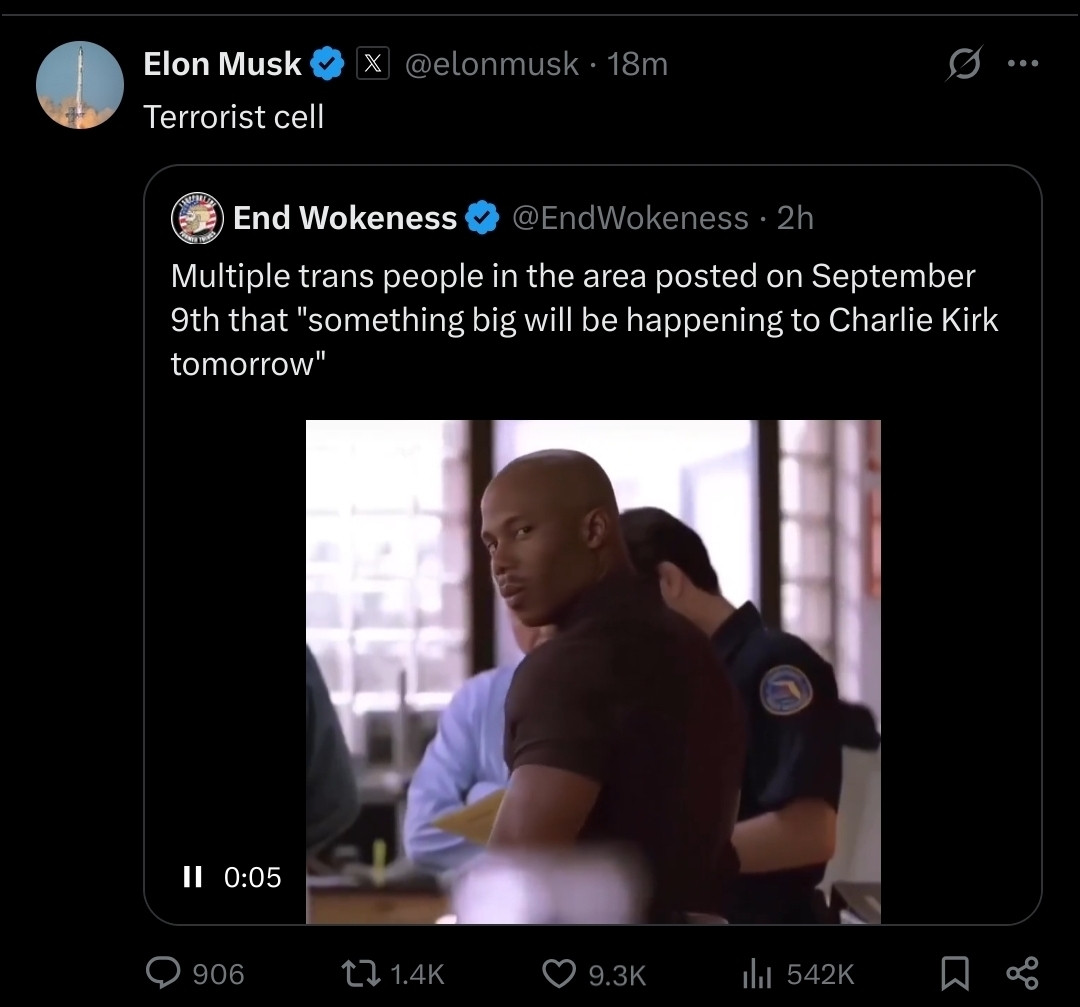Open Elon Musk's rocket profile picture
This screenshot has height=1007, width=1080.
pyautogui.click(x=80, y=85)
